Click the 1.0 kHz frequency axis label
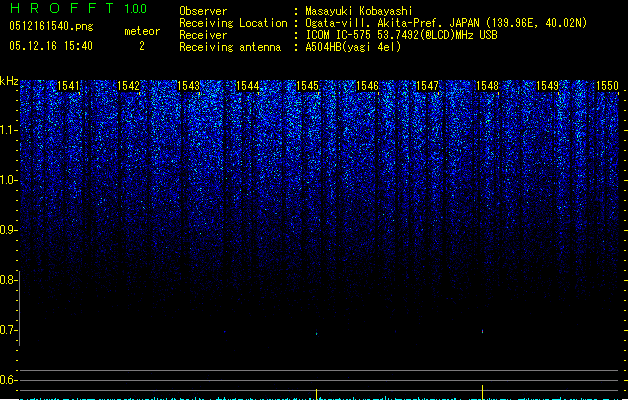 (9, 180)
